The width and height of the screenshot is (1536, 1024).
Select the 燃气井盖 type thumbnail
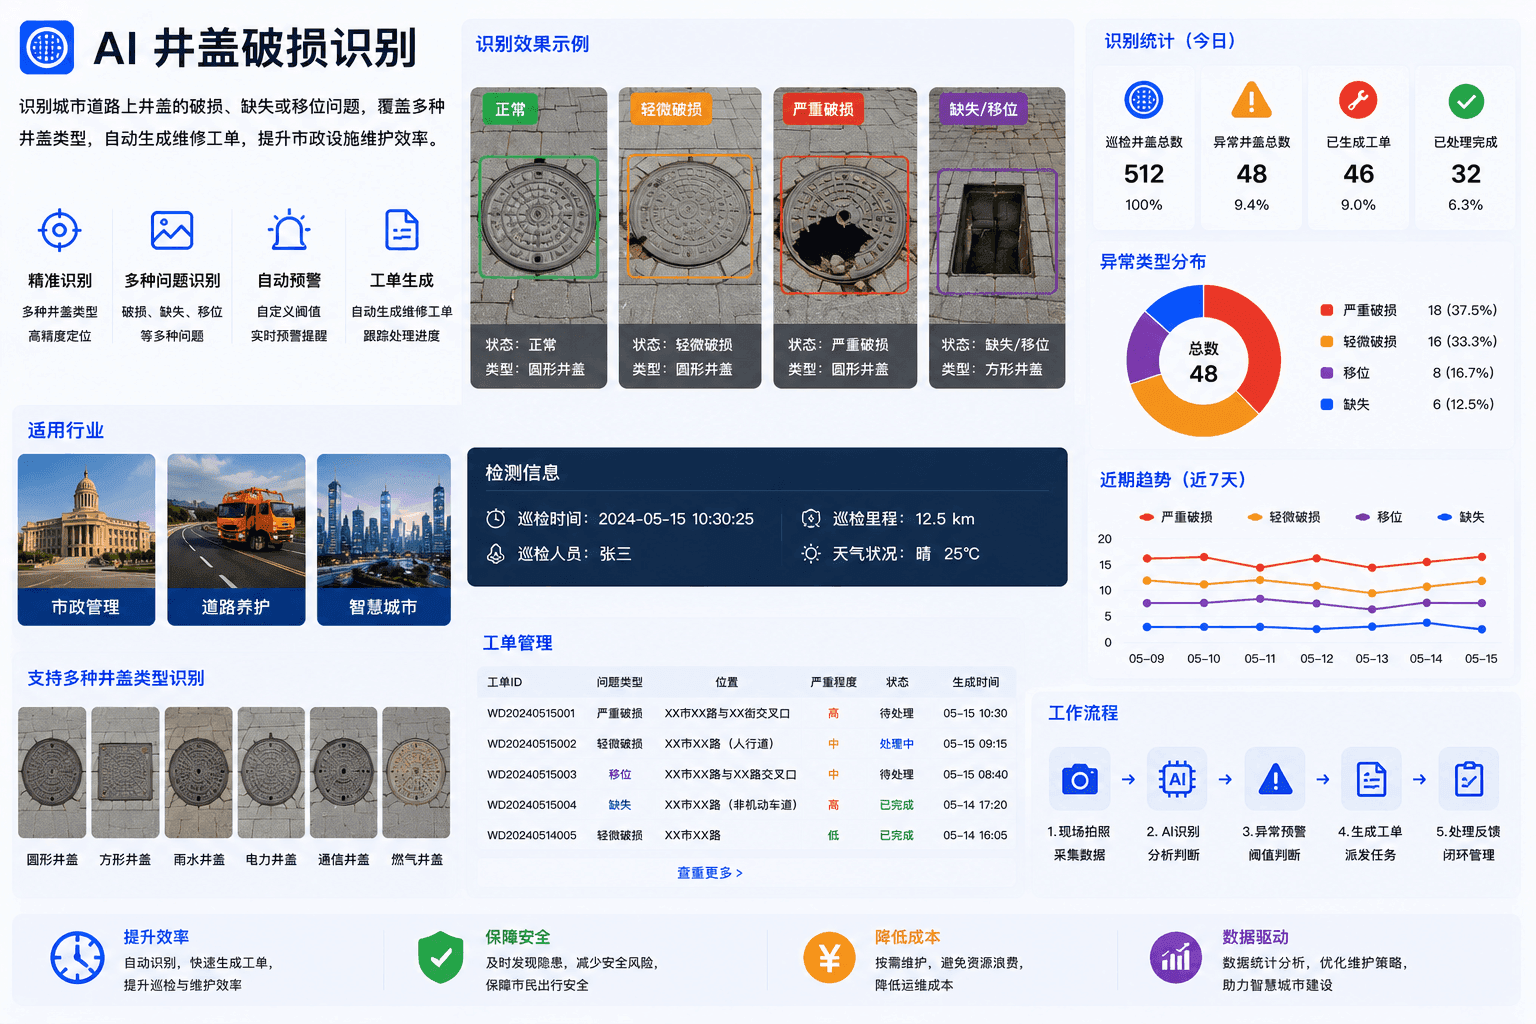(x=416, y=772)
